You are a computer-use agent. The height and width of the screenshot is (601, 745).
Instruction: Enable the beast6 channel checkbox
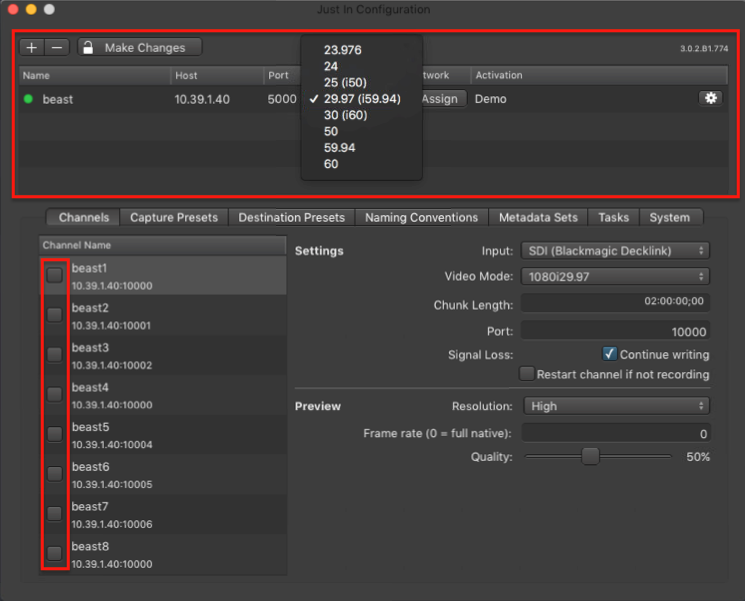[55, 474]
